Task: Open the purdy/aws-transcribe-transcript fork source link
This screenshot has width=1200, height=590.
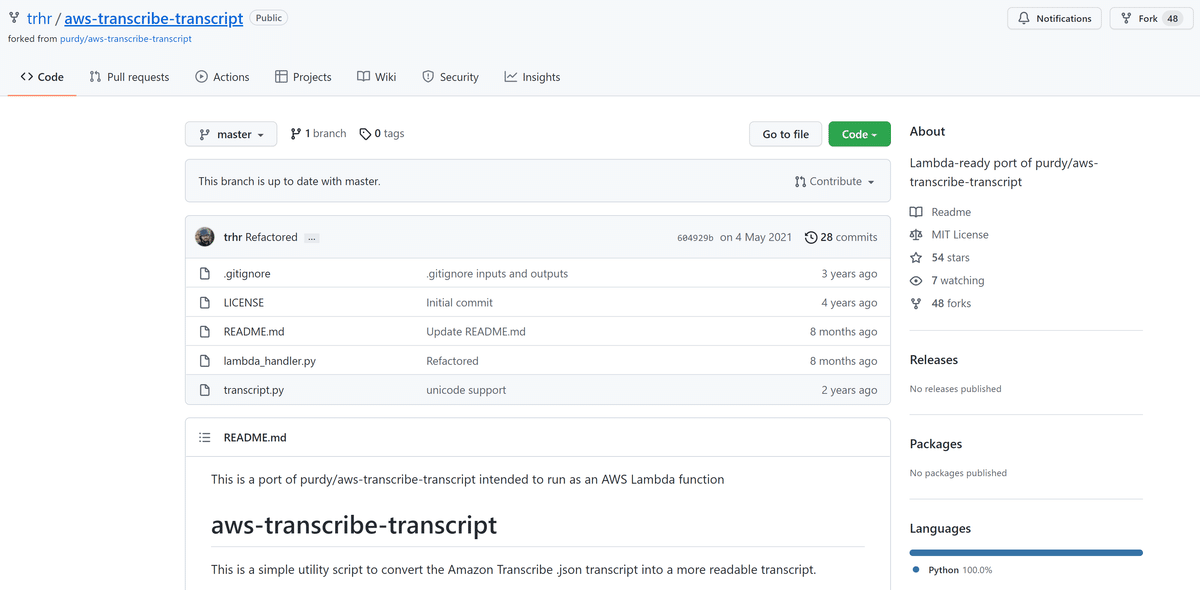Action: click(x=126, y=39)
